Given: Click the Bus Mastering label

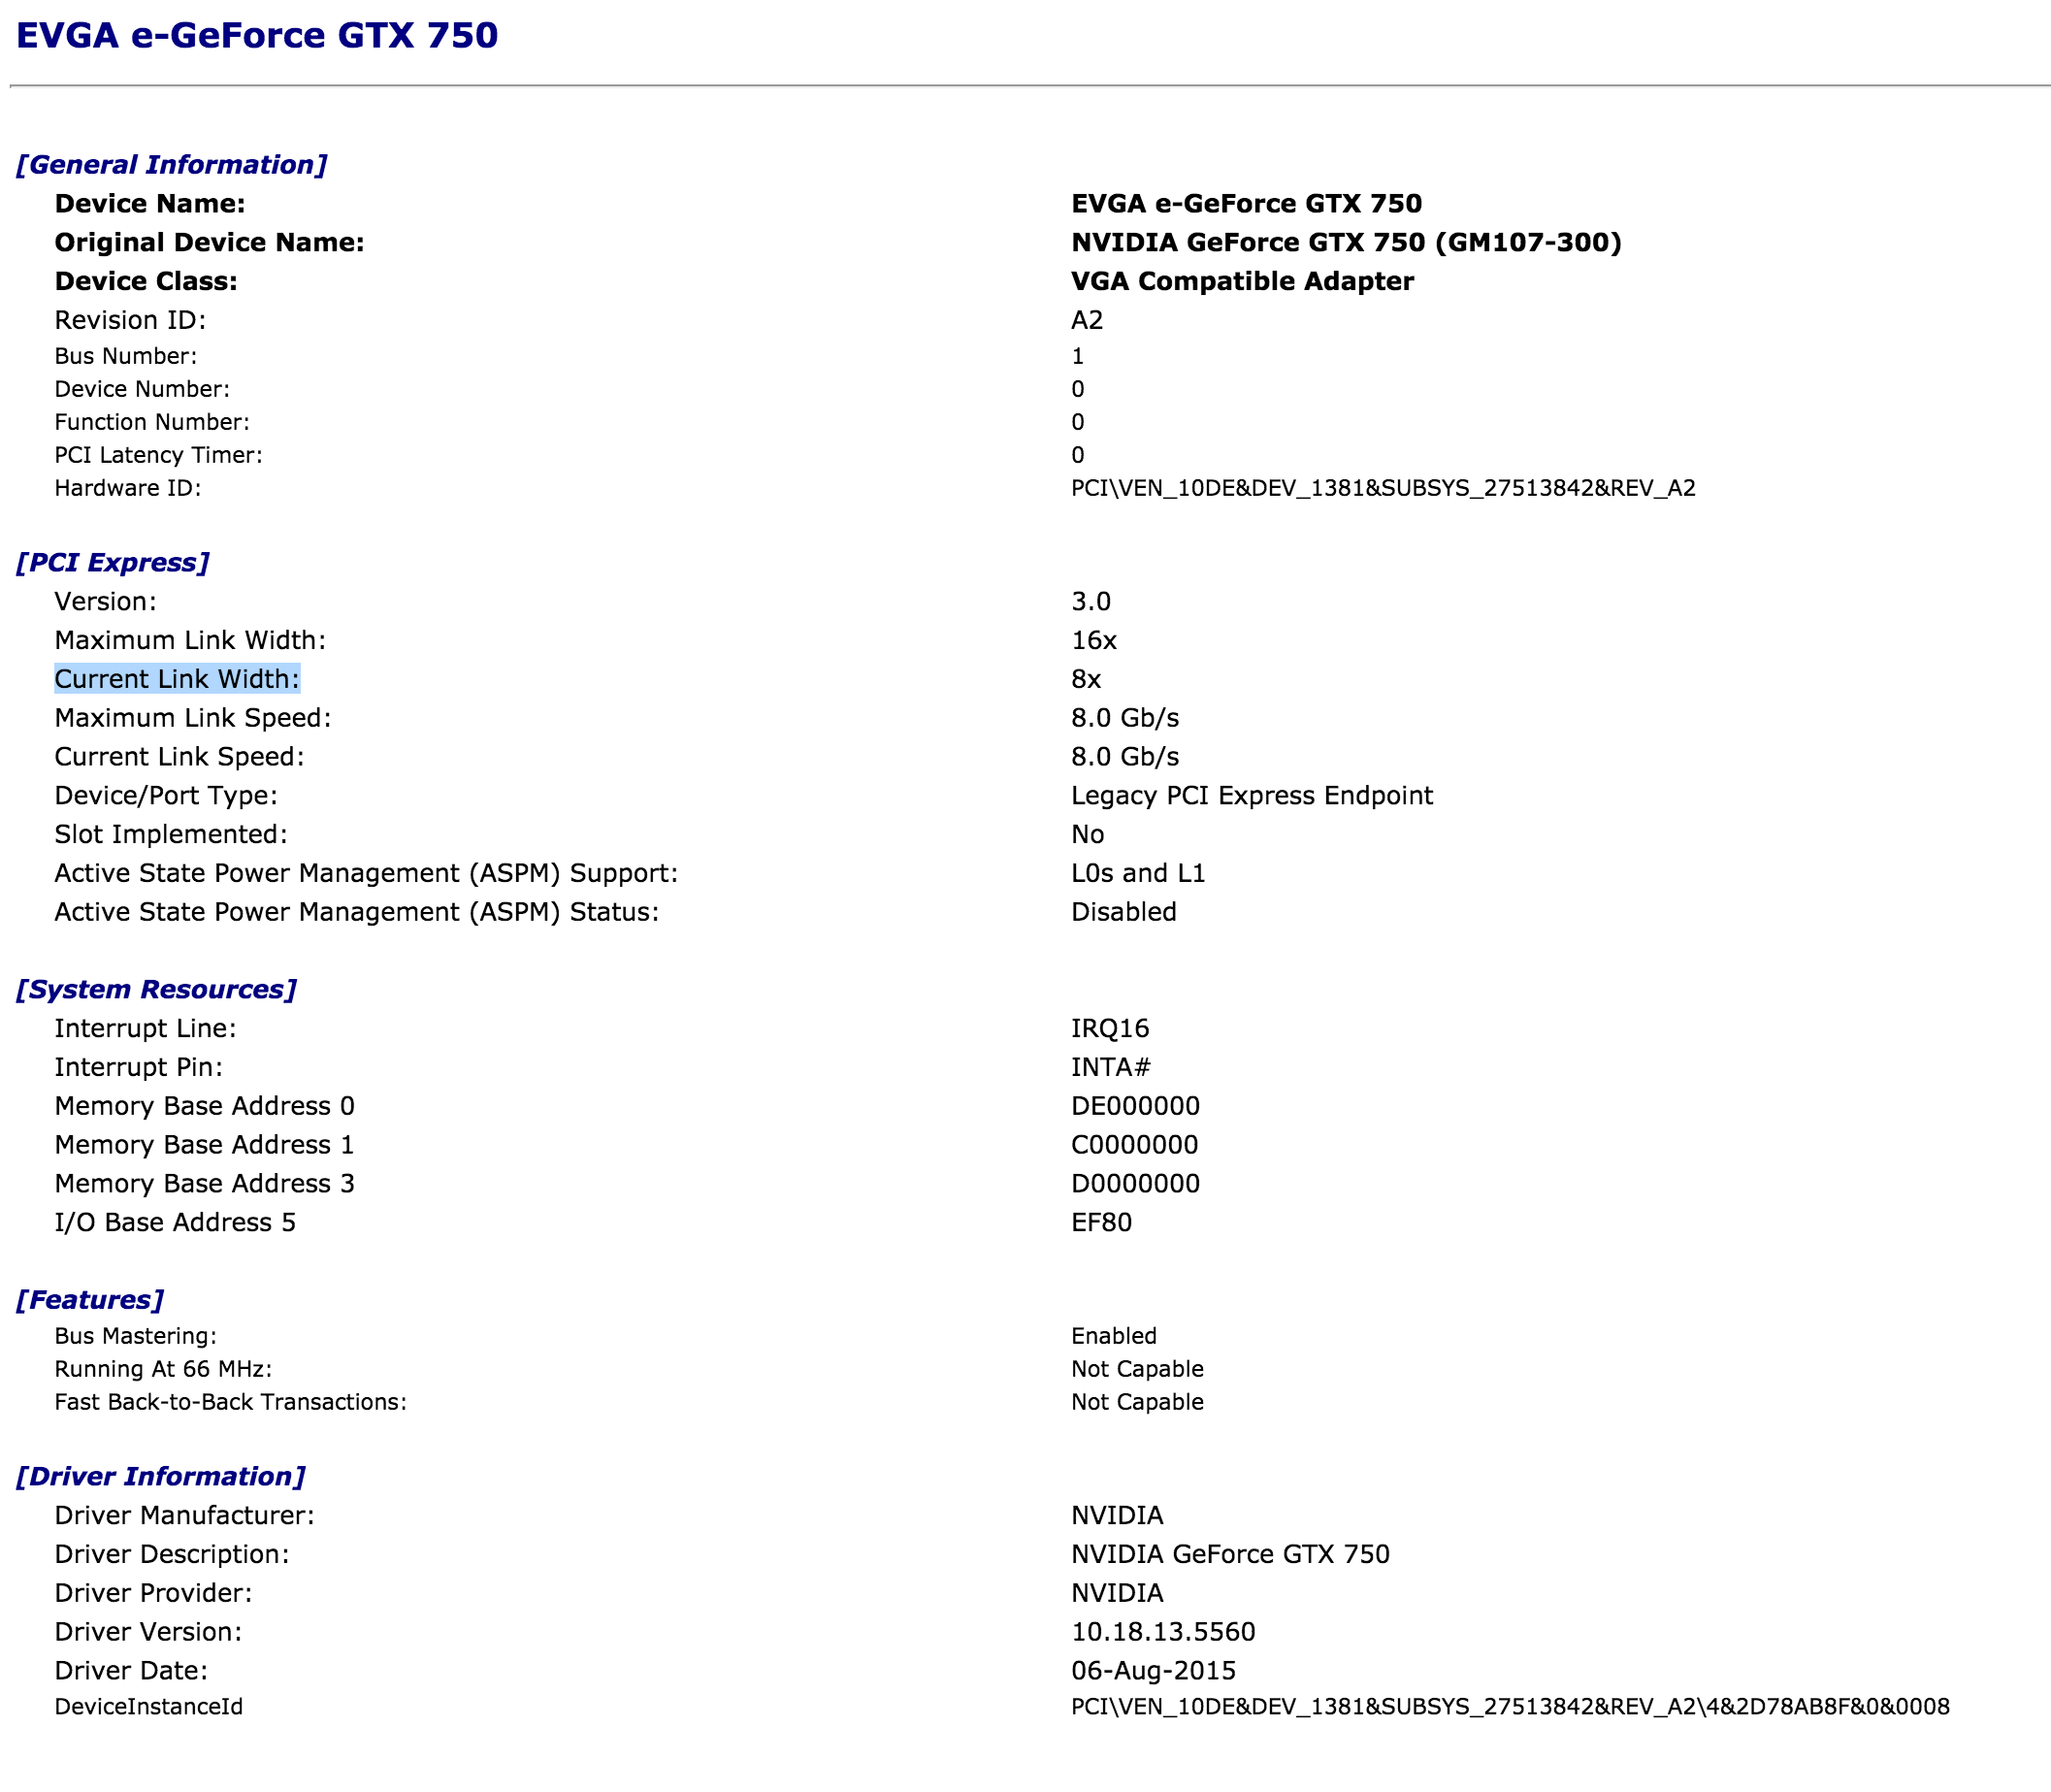Looking at the screenshot, I should (x=135, y=1336).
